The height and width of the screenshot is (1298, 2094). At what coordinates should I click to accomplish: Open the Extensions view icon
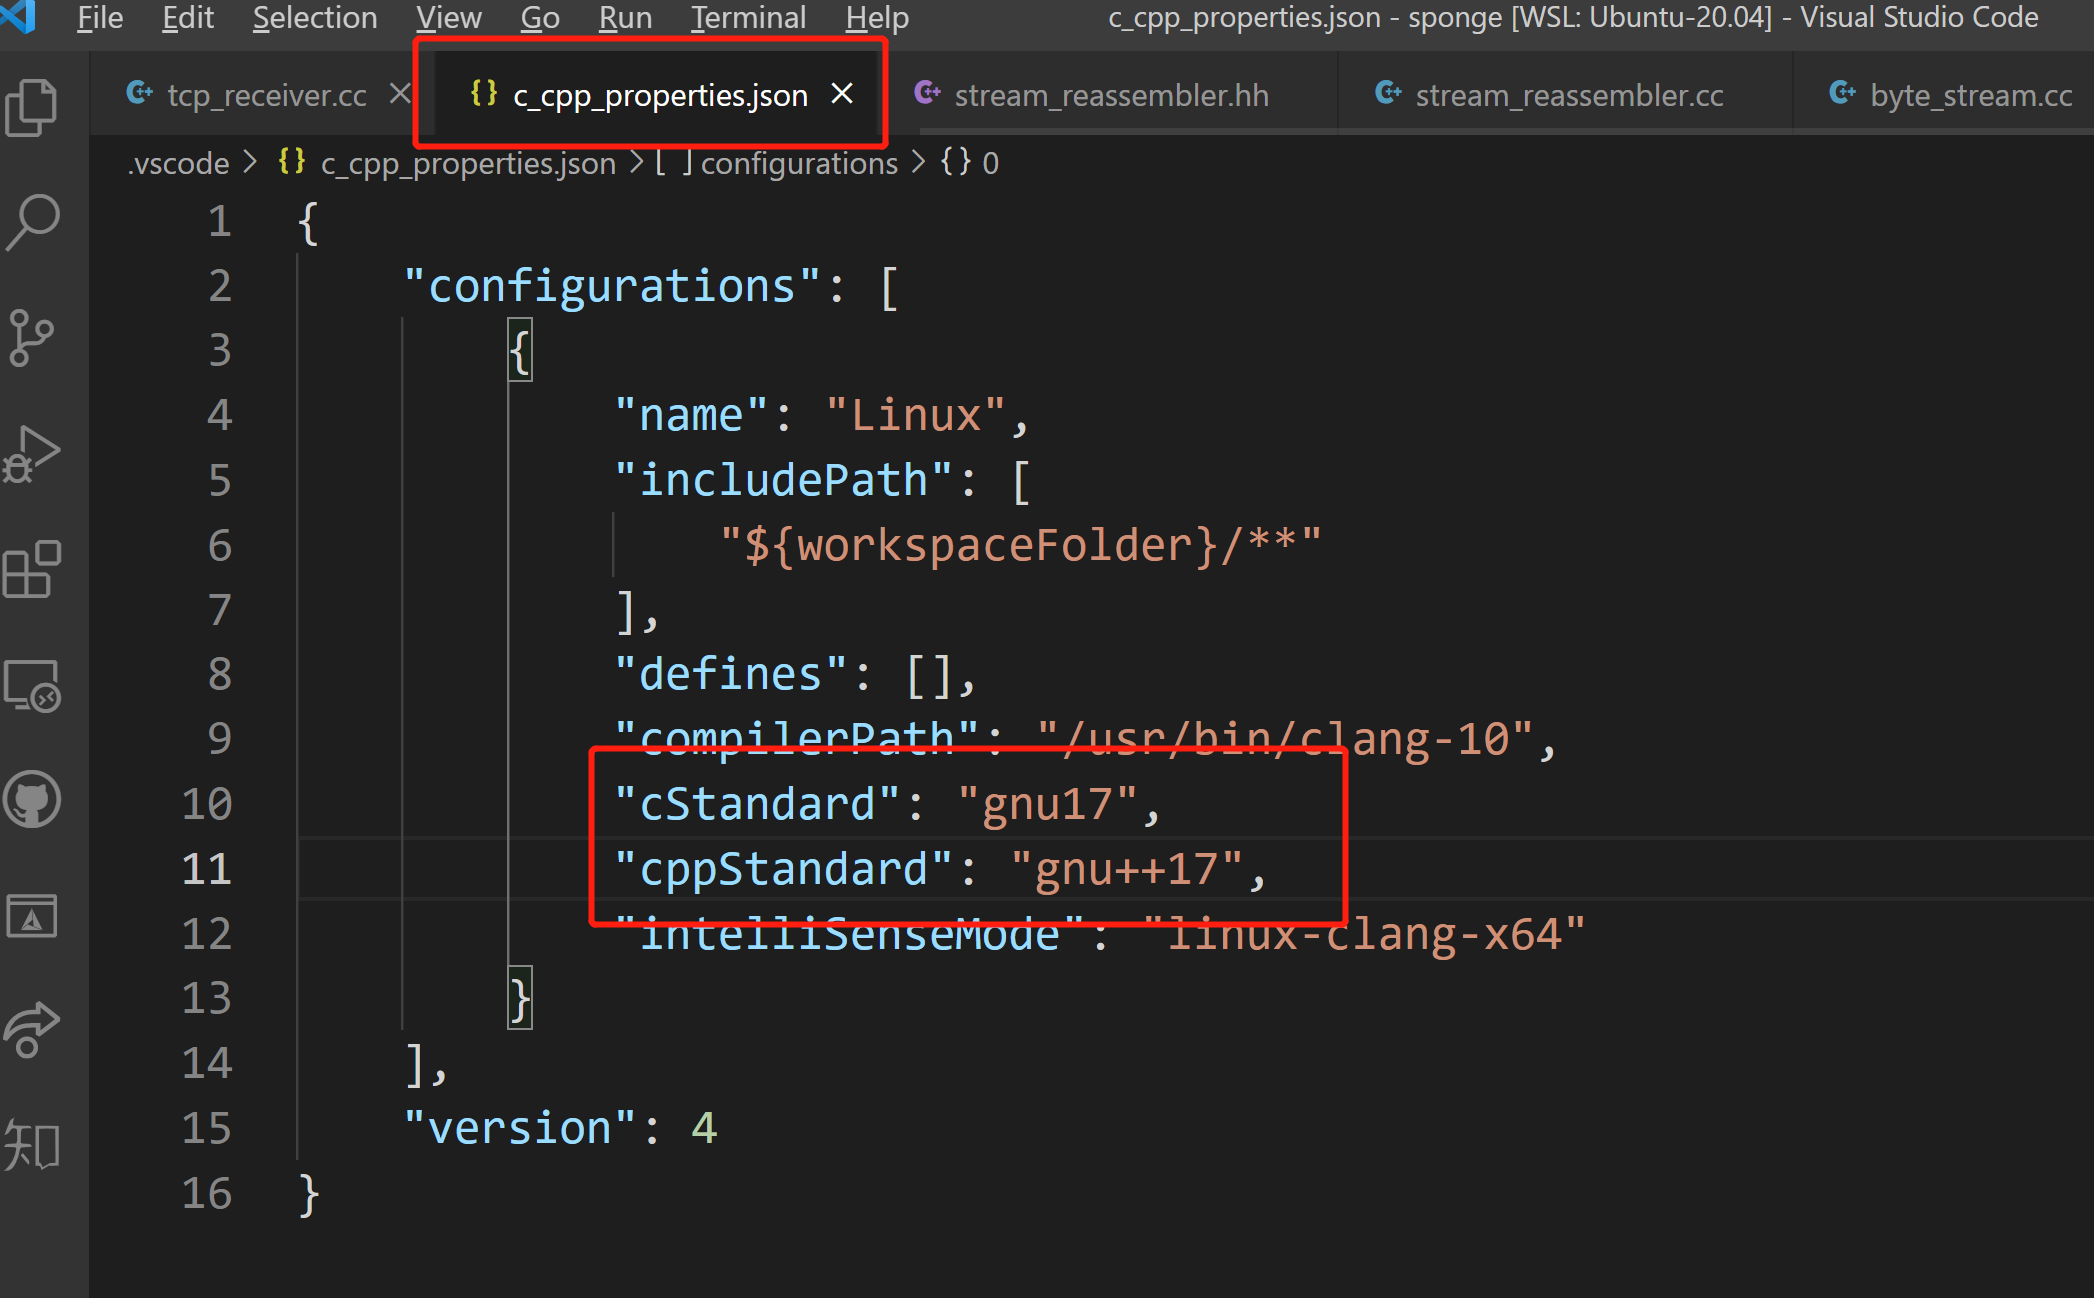coord(32,570)
